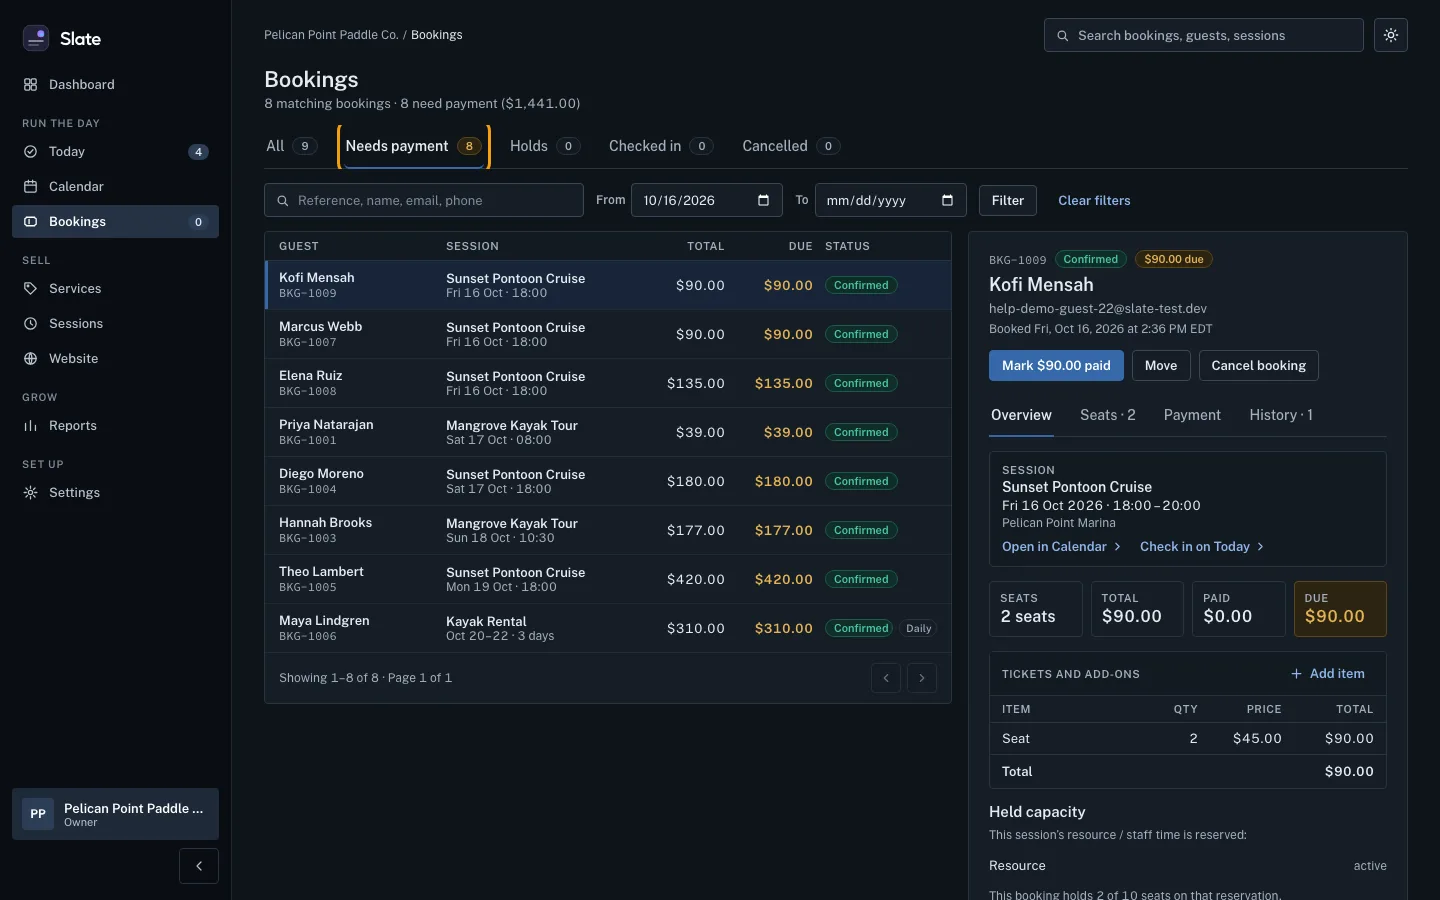View the History tab of the booking
This screenshot has width=1440, height=900.
(1281, 415)
